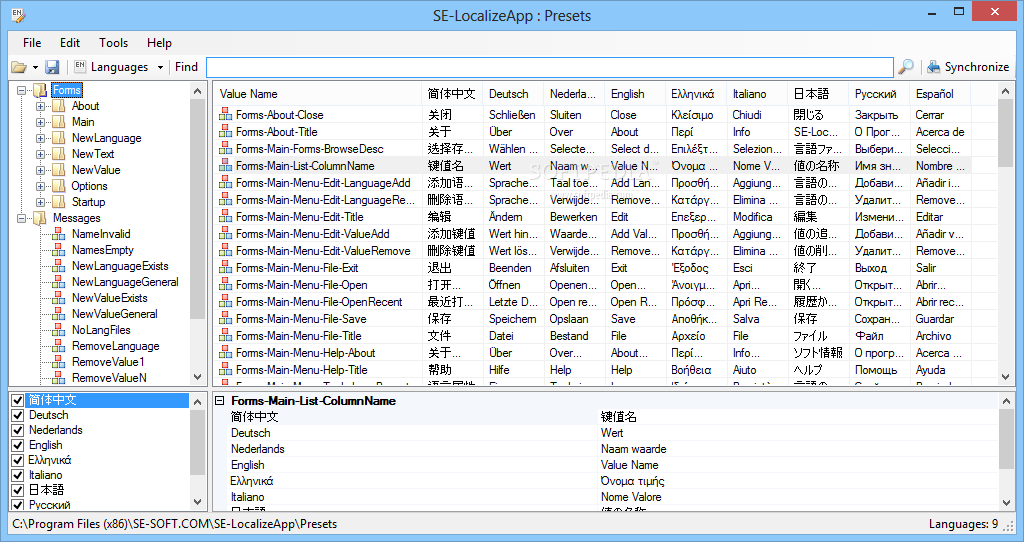Click the Italiano column header
1024x542 pixels.
[x=757, y=94]
